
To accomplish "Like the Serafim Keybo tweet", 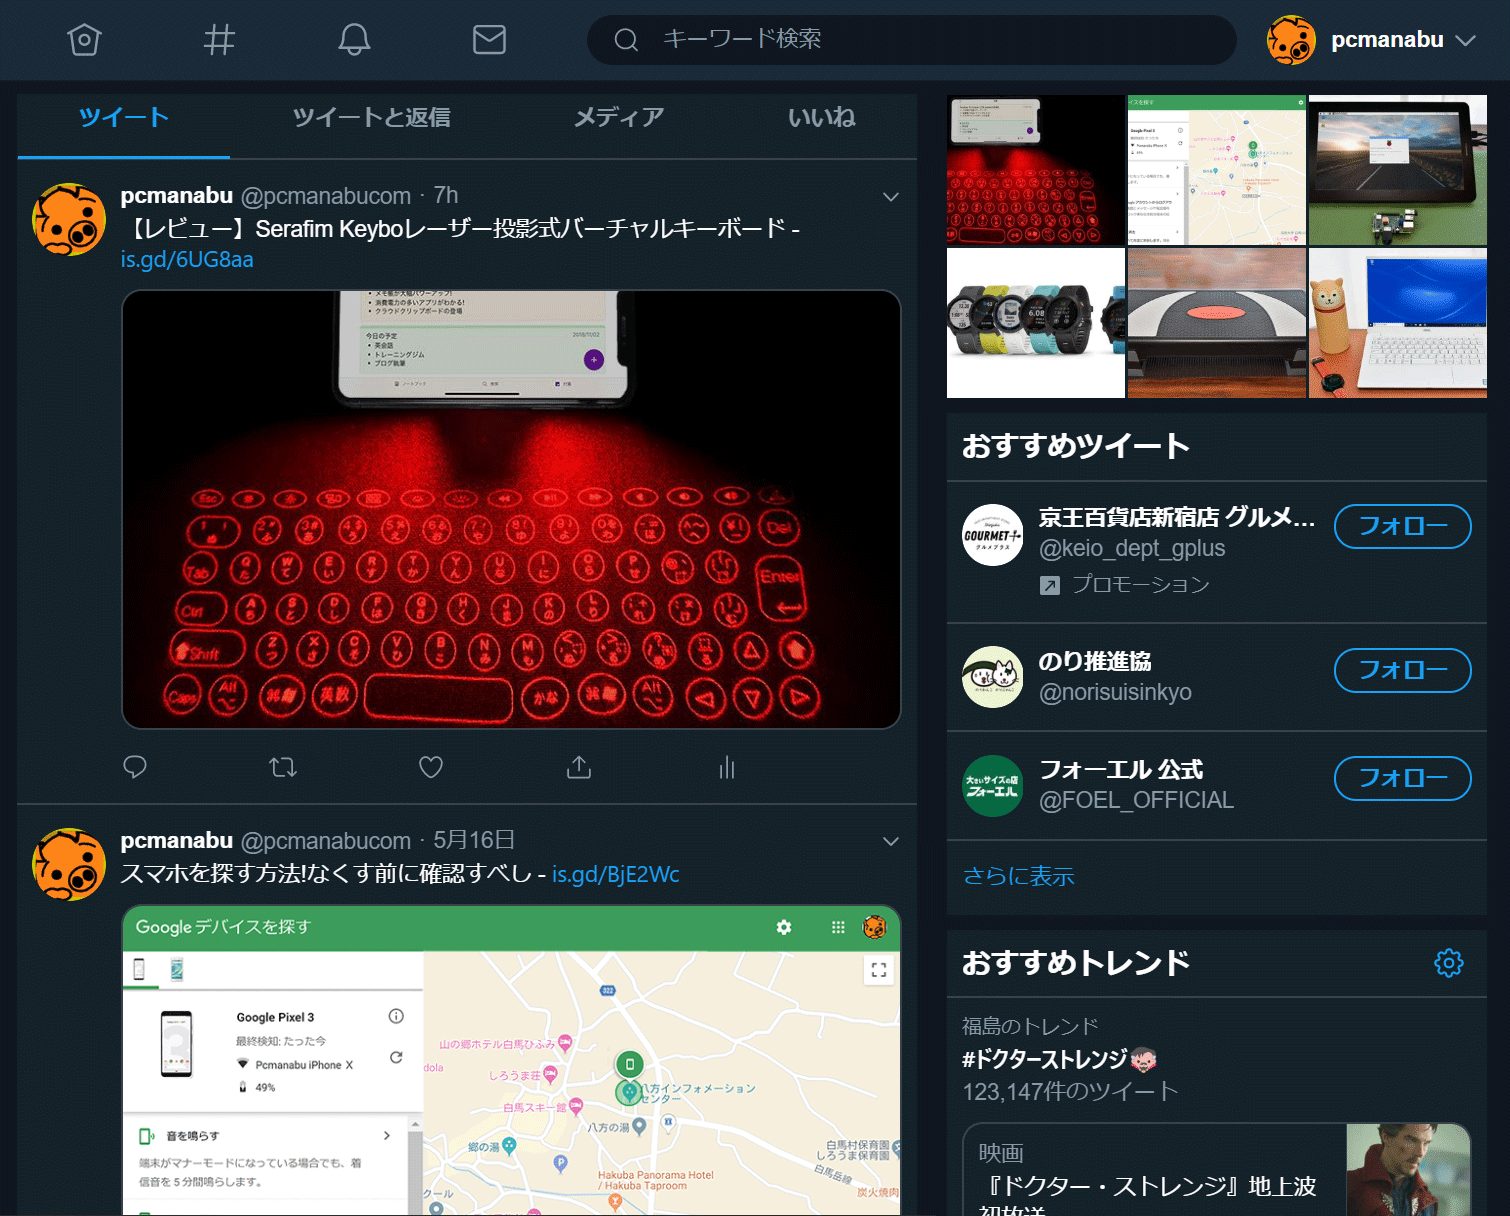I will pyautogui.click(x=431, y=767).
